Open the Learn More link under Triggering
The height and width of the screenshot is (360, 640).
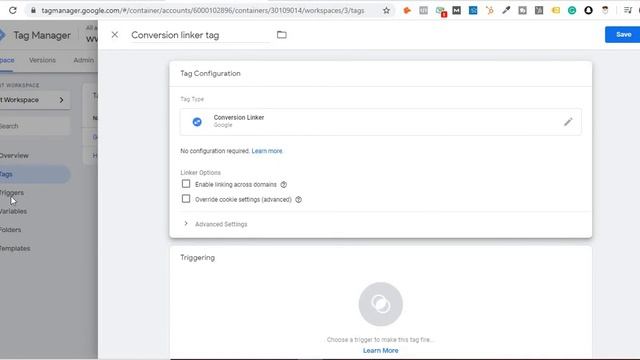point(380,351)
